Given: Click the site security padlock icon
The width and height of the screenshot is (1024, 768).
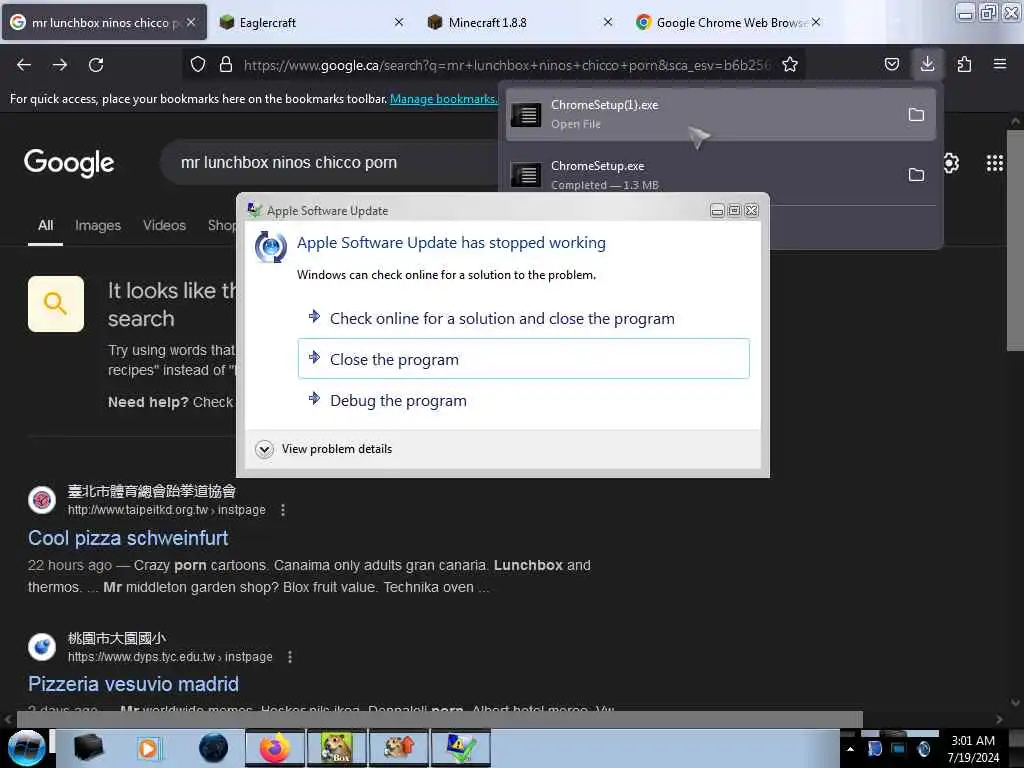Looking at the screenshot, I should coord(226,65).
